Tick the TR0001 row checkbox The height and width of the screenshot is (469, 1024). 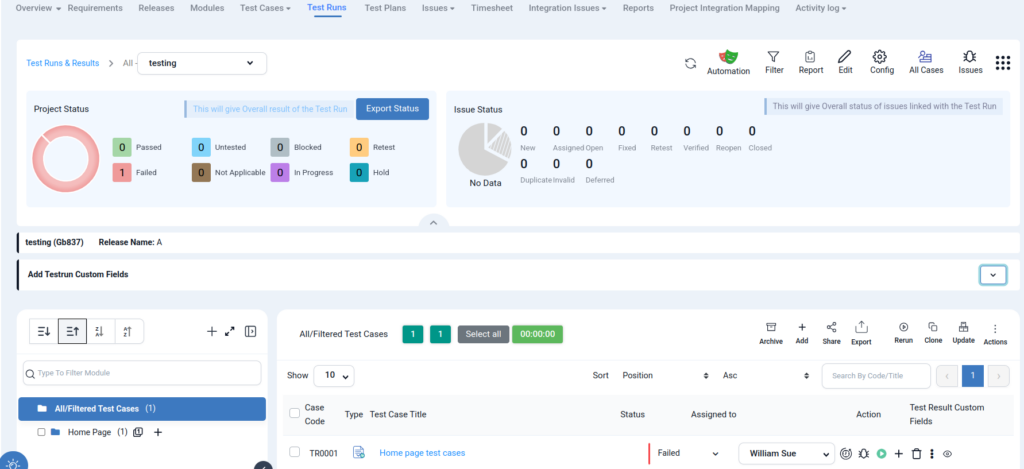click(294, 452)
